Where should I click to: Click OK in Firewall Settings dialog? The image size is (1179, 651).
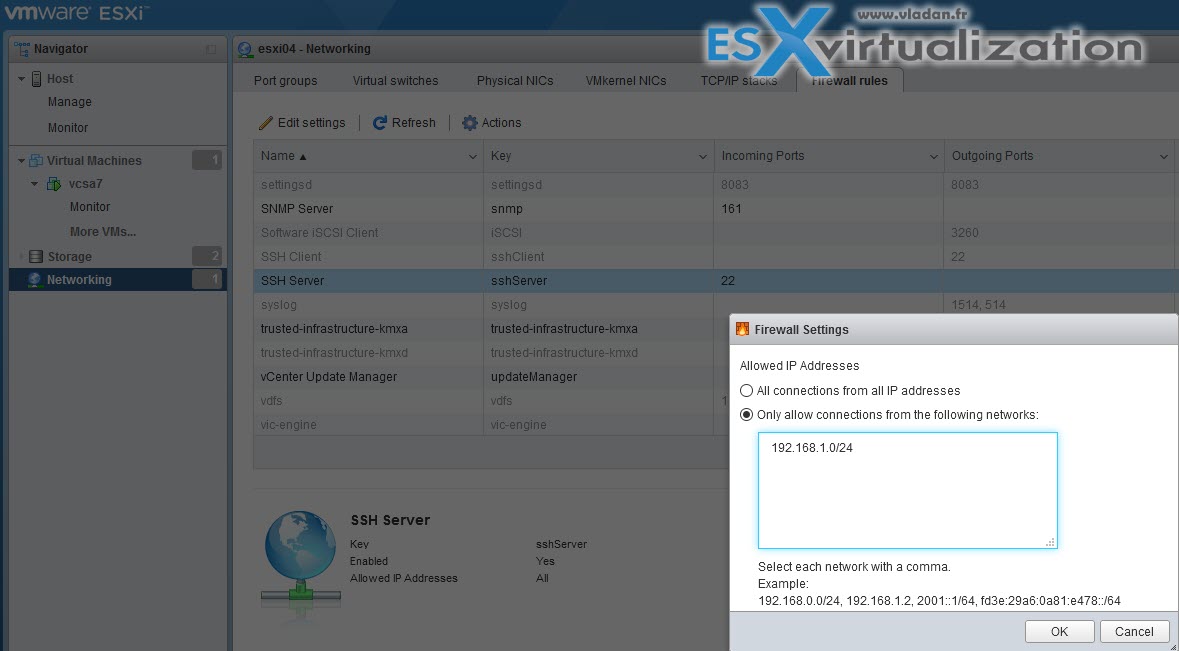point(1059,631)
